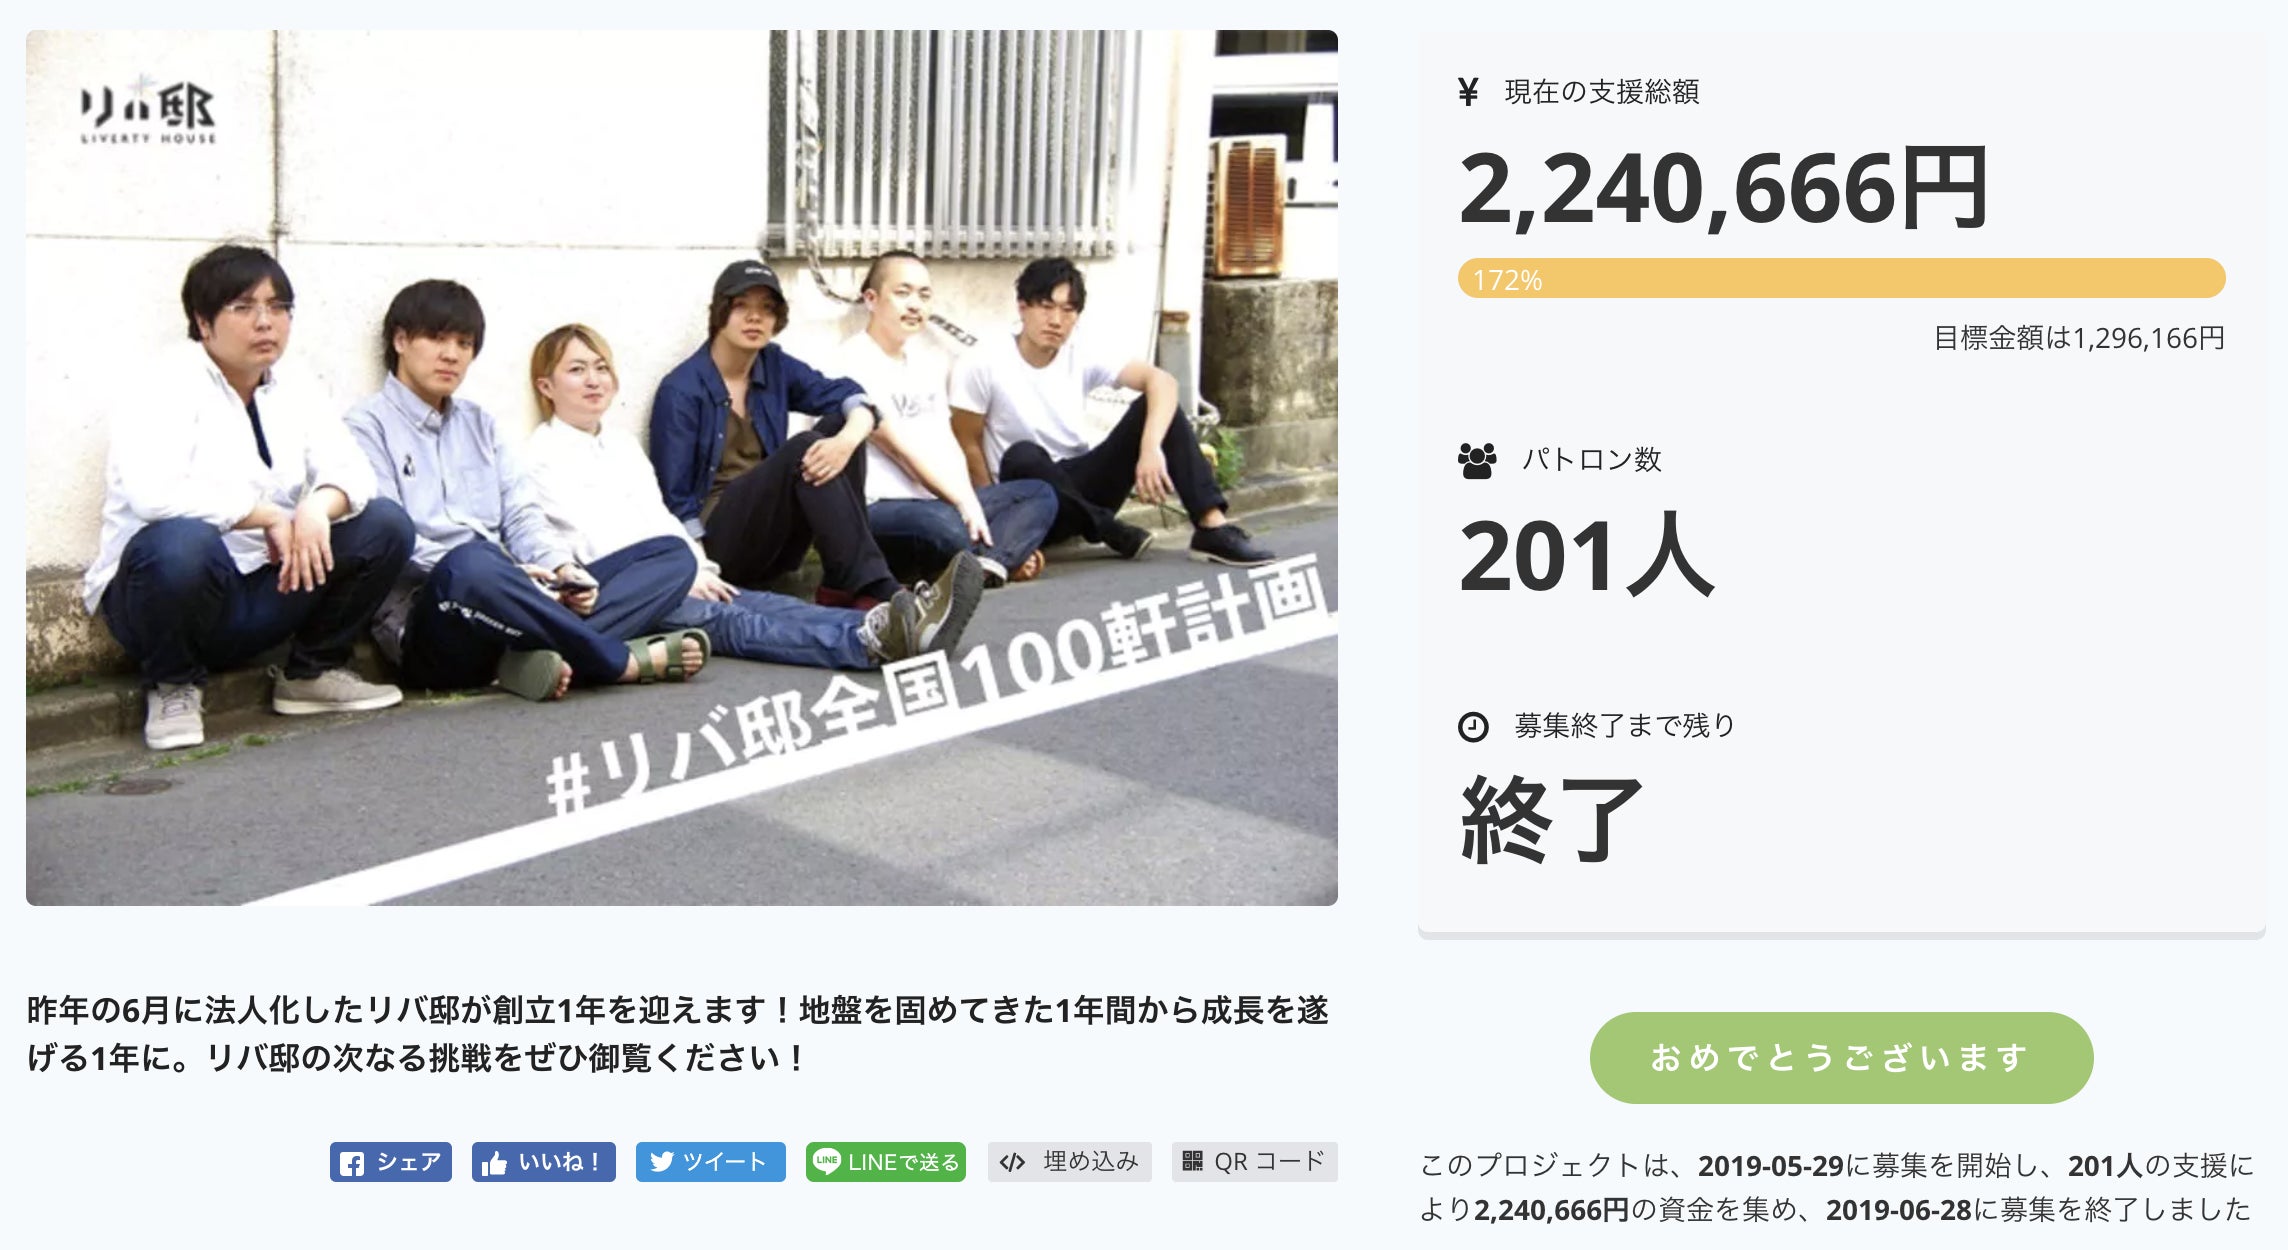Click the 2,240,666円 total amount

[1724, 188]
